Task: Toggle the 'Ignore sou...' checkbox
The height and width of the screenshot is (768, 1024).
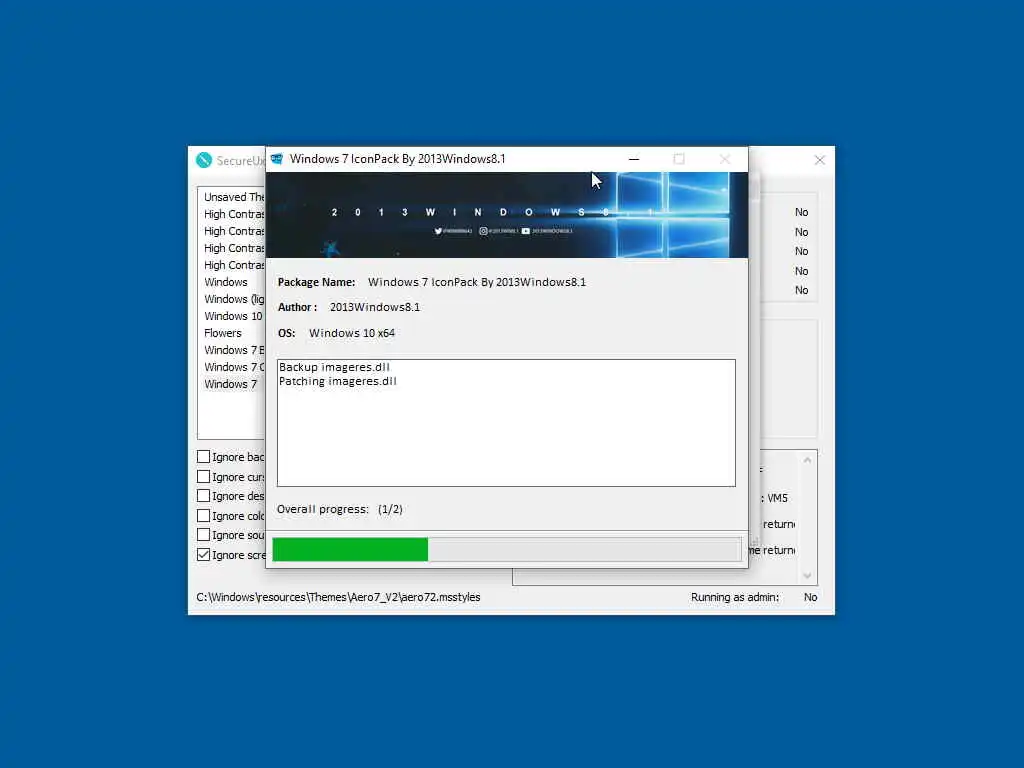Action: pyautogui.click(x=204, y=535)
